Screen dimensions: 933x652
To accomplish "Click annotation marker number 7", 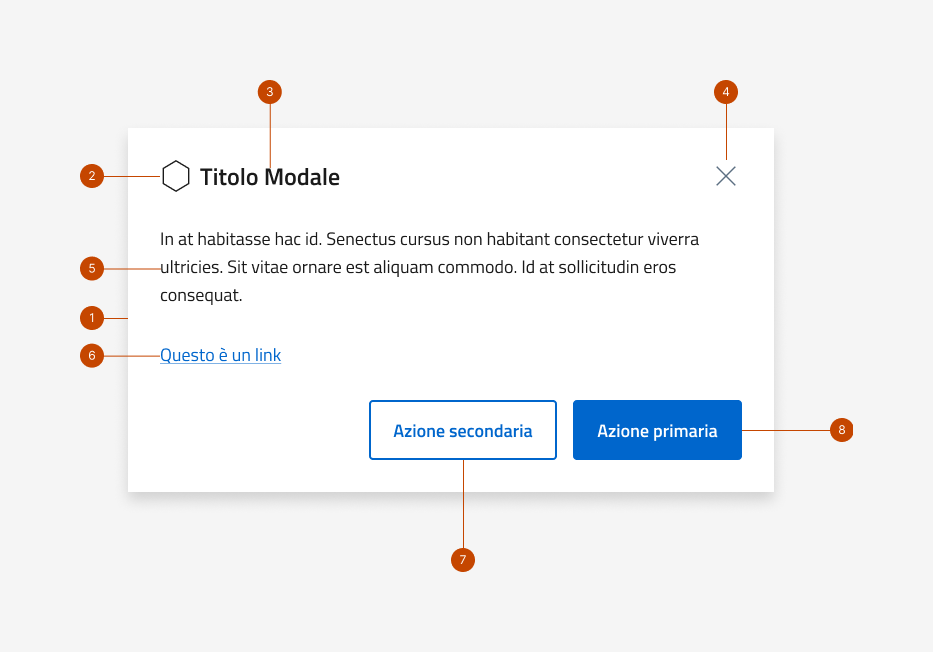I will coord(463,560).
